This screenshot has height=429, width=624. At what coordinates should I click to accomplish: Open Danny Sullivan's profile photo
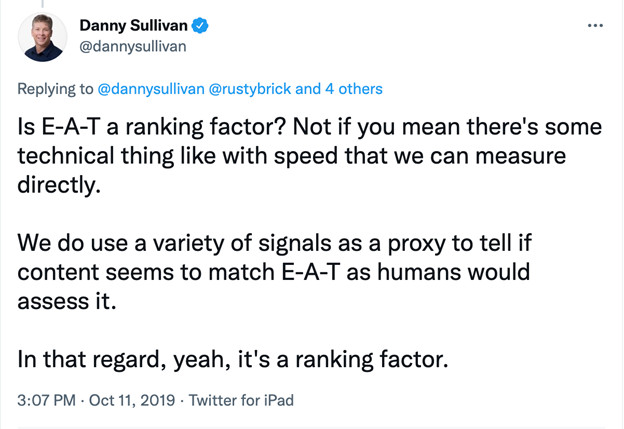42,37
